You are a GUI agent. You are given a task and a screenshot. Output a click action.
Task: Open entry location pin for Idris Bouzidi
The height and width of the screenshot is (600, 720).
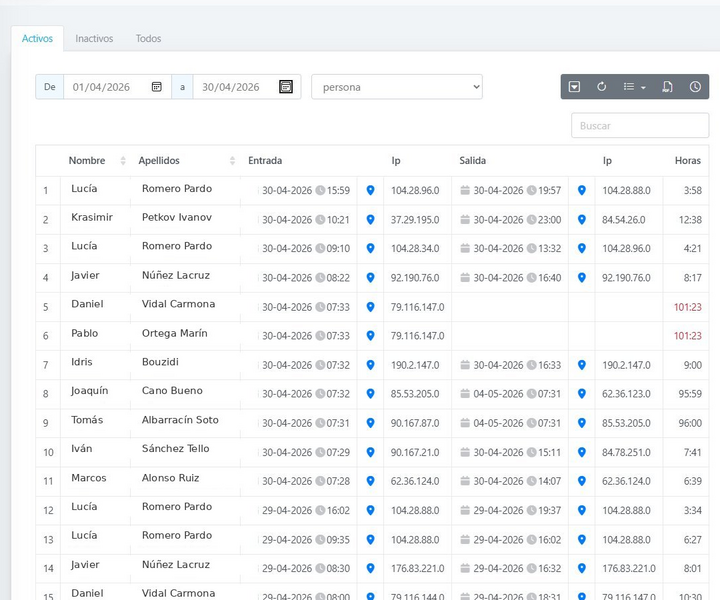(x=371, y=365)
